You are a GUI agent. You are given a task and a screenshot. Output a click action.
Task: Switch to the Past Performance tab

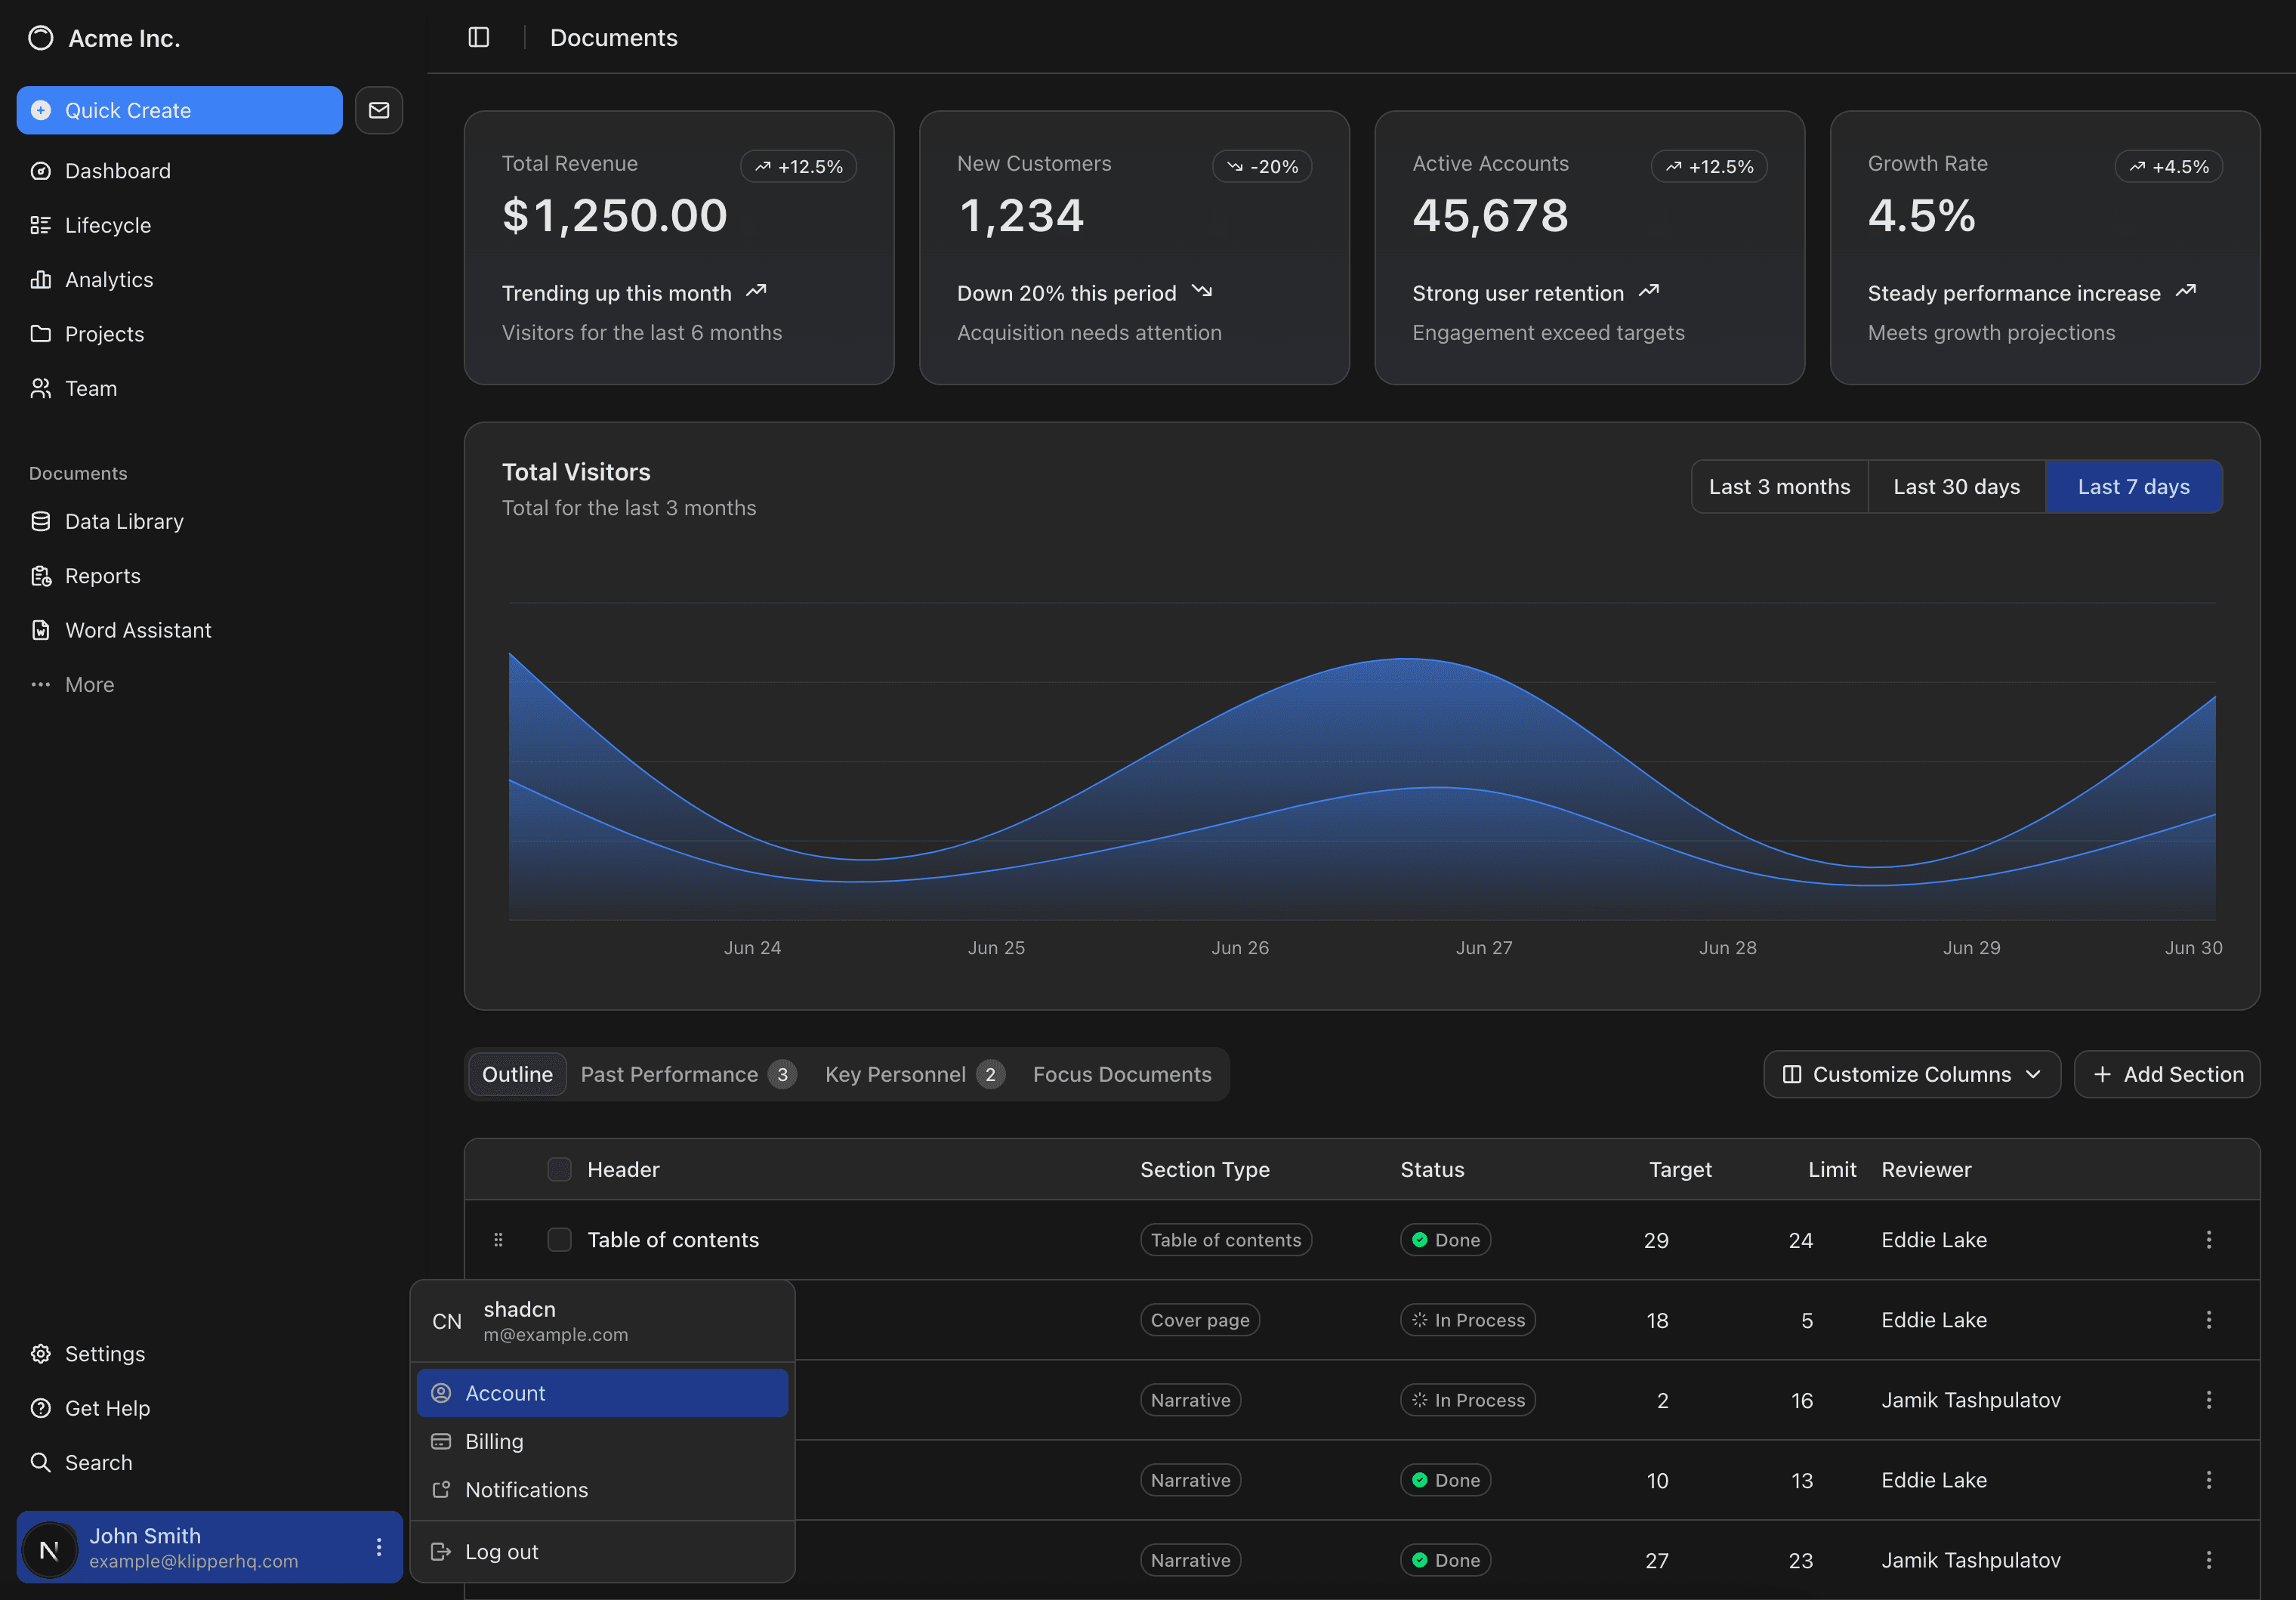click(687, 1074)
